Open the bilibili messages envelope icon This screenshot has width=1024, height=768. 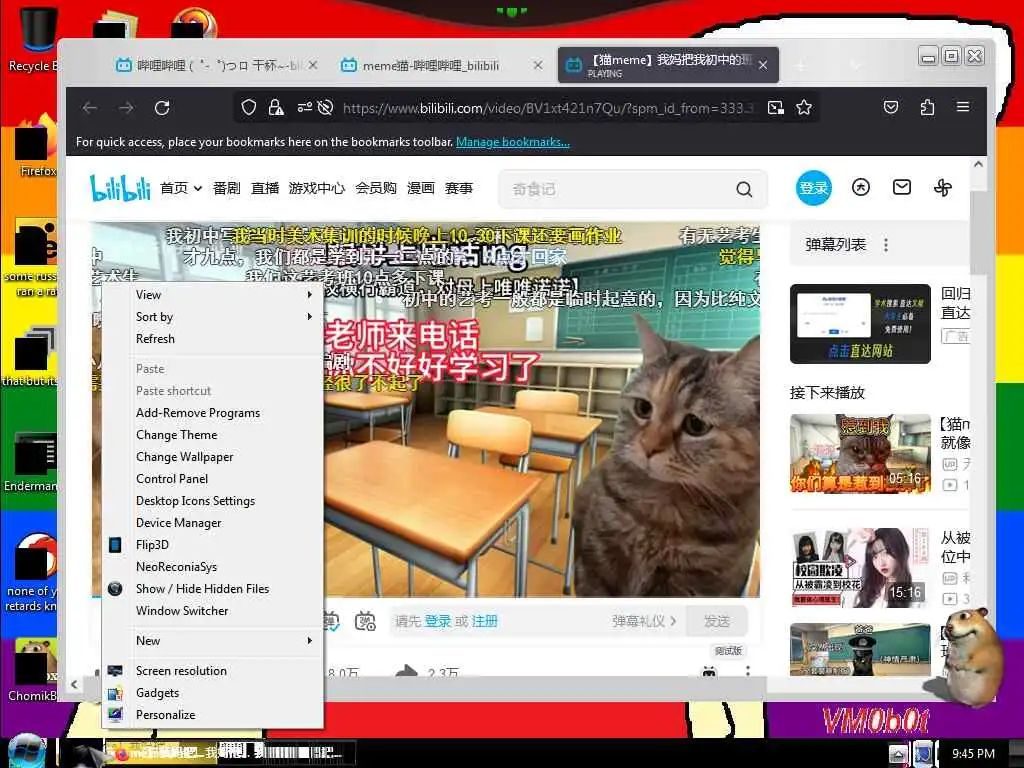pos(902,188)
